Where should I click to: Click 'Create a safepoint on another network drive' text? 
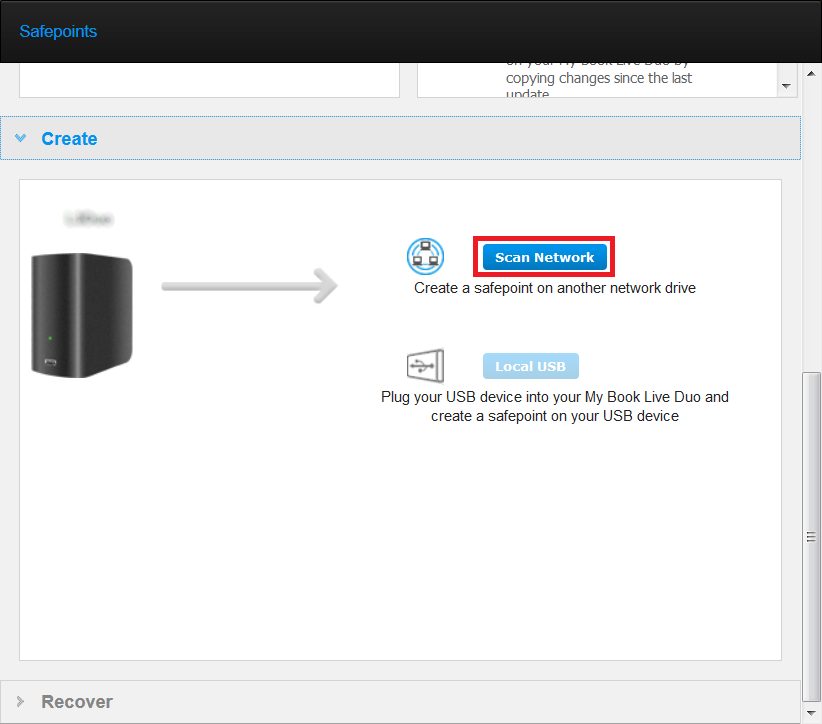(x=555, y=288)
